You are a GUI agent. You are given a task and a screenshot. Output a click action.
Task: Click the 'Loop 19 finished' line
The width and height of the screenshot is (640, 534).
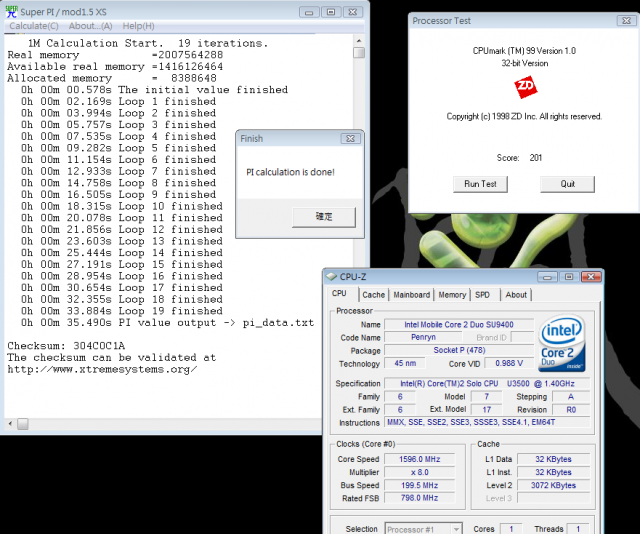pos(122,311)
